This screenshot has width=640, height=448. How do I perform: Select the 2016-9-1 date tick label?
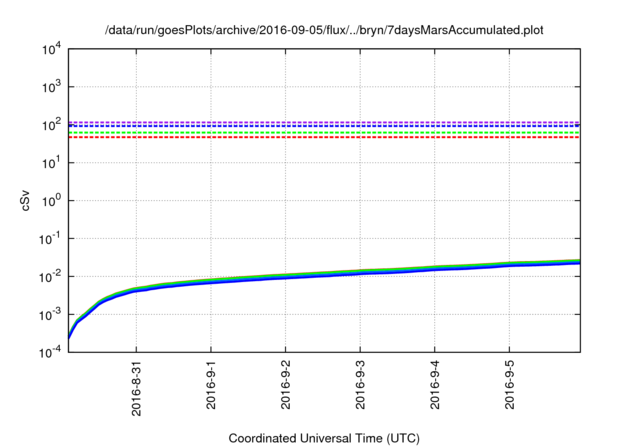pos(211,385)
